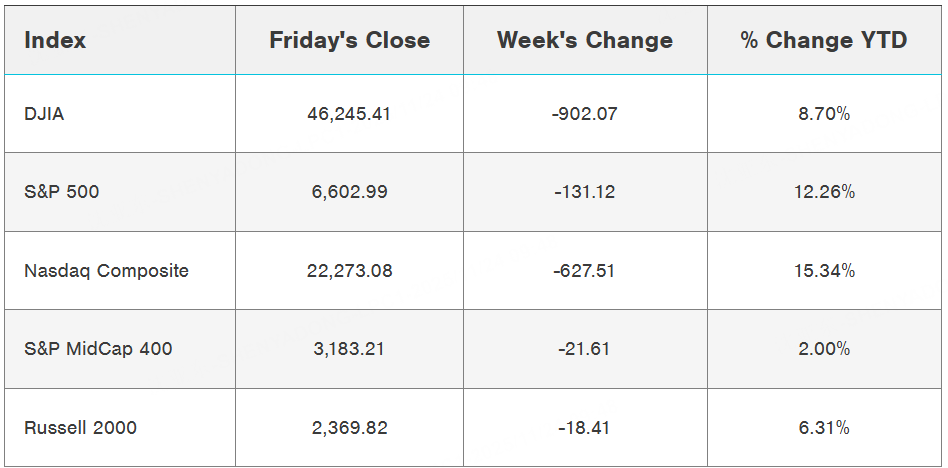Select Russell 2000 close 2,369.82
The height and width of the screenshot is (468, 948).
point(349,428)
